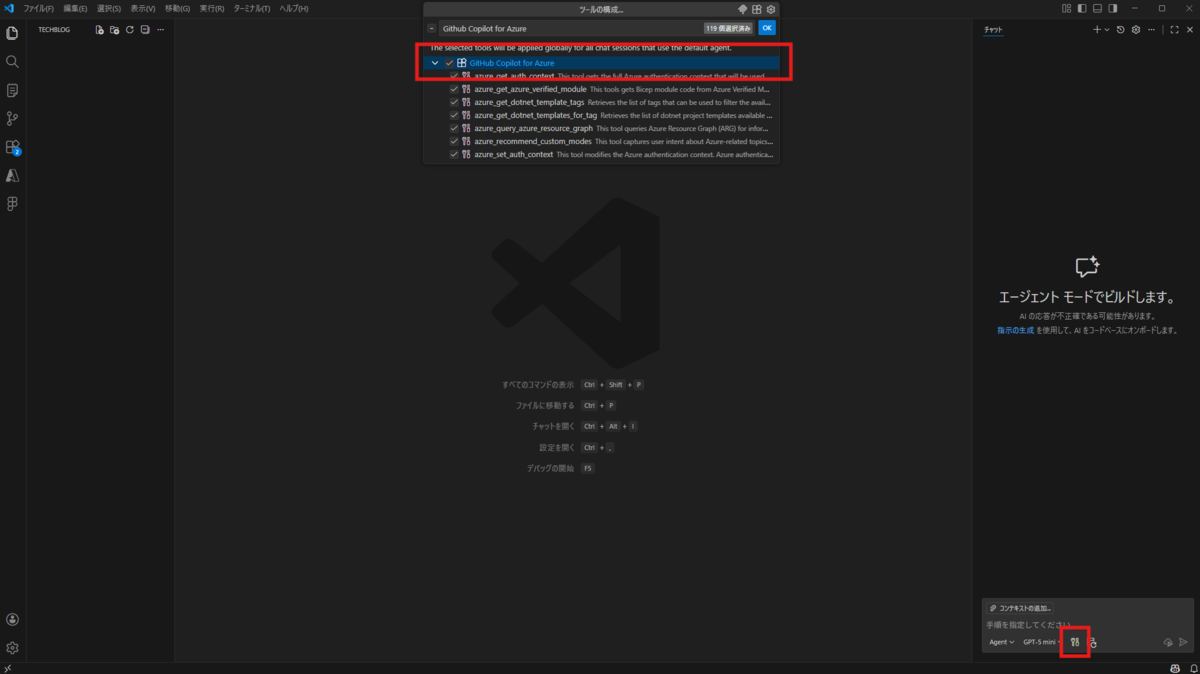The width and height of the screenshot is (1200, 674).
Task: Click the extensions icon in tools dialog title
Action: [x=757, y=9]
